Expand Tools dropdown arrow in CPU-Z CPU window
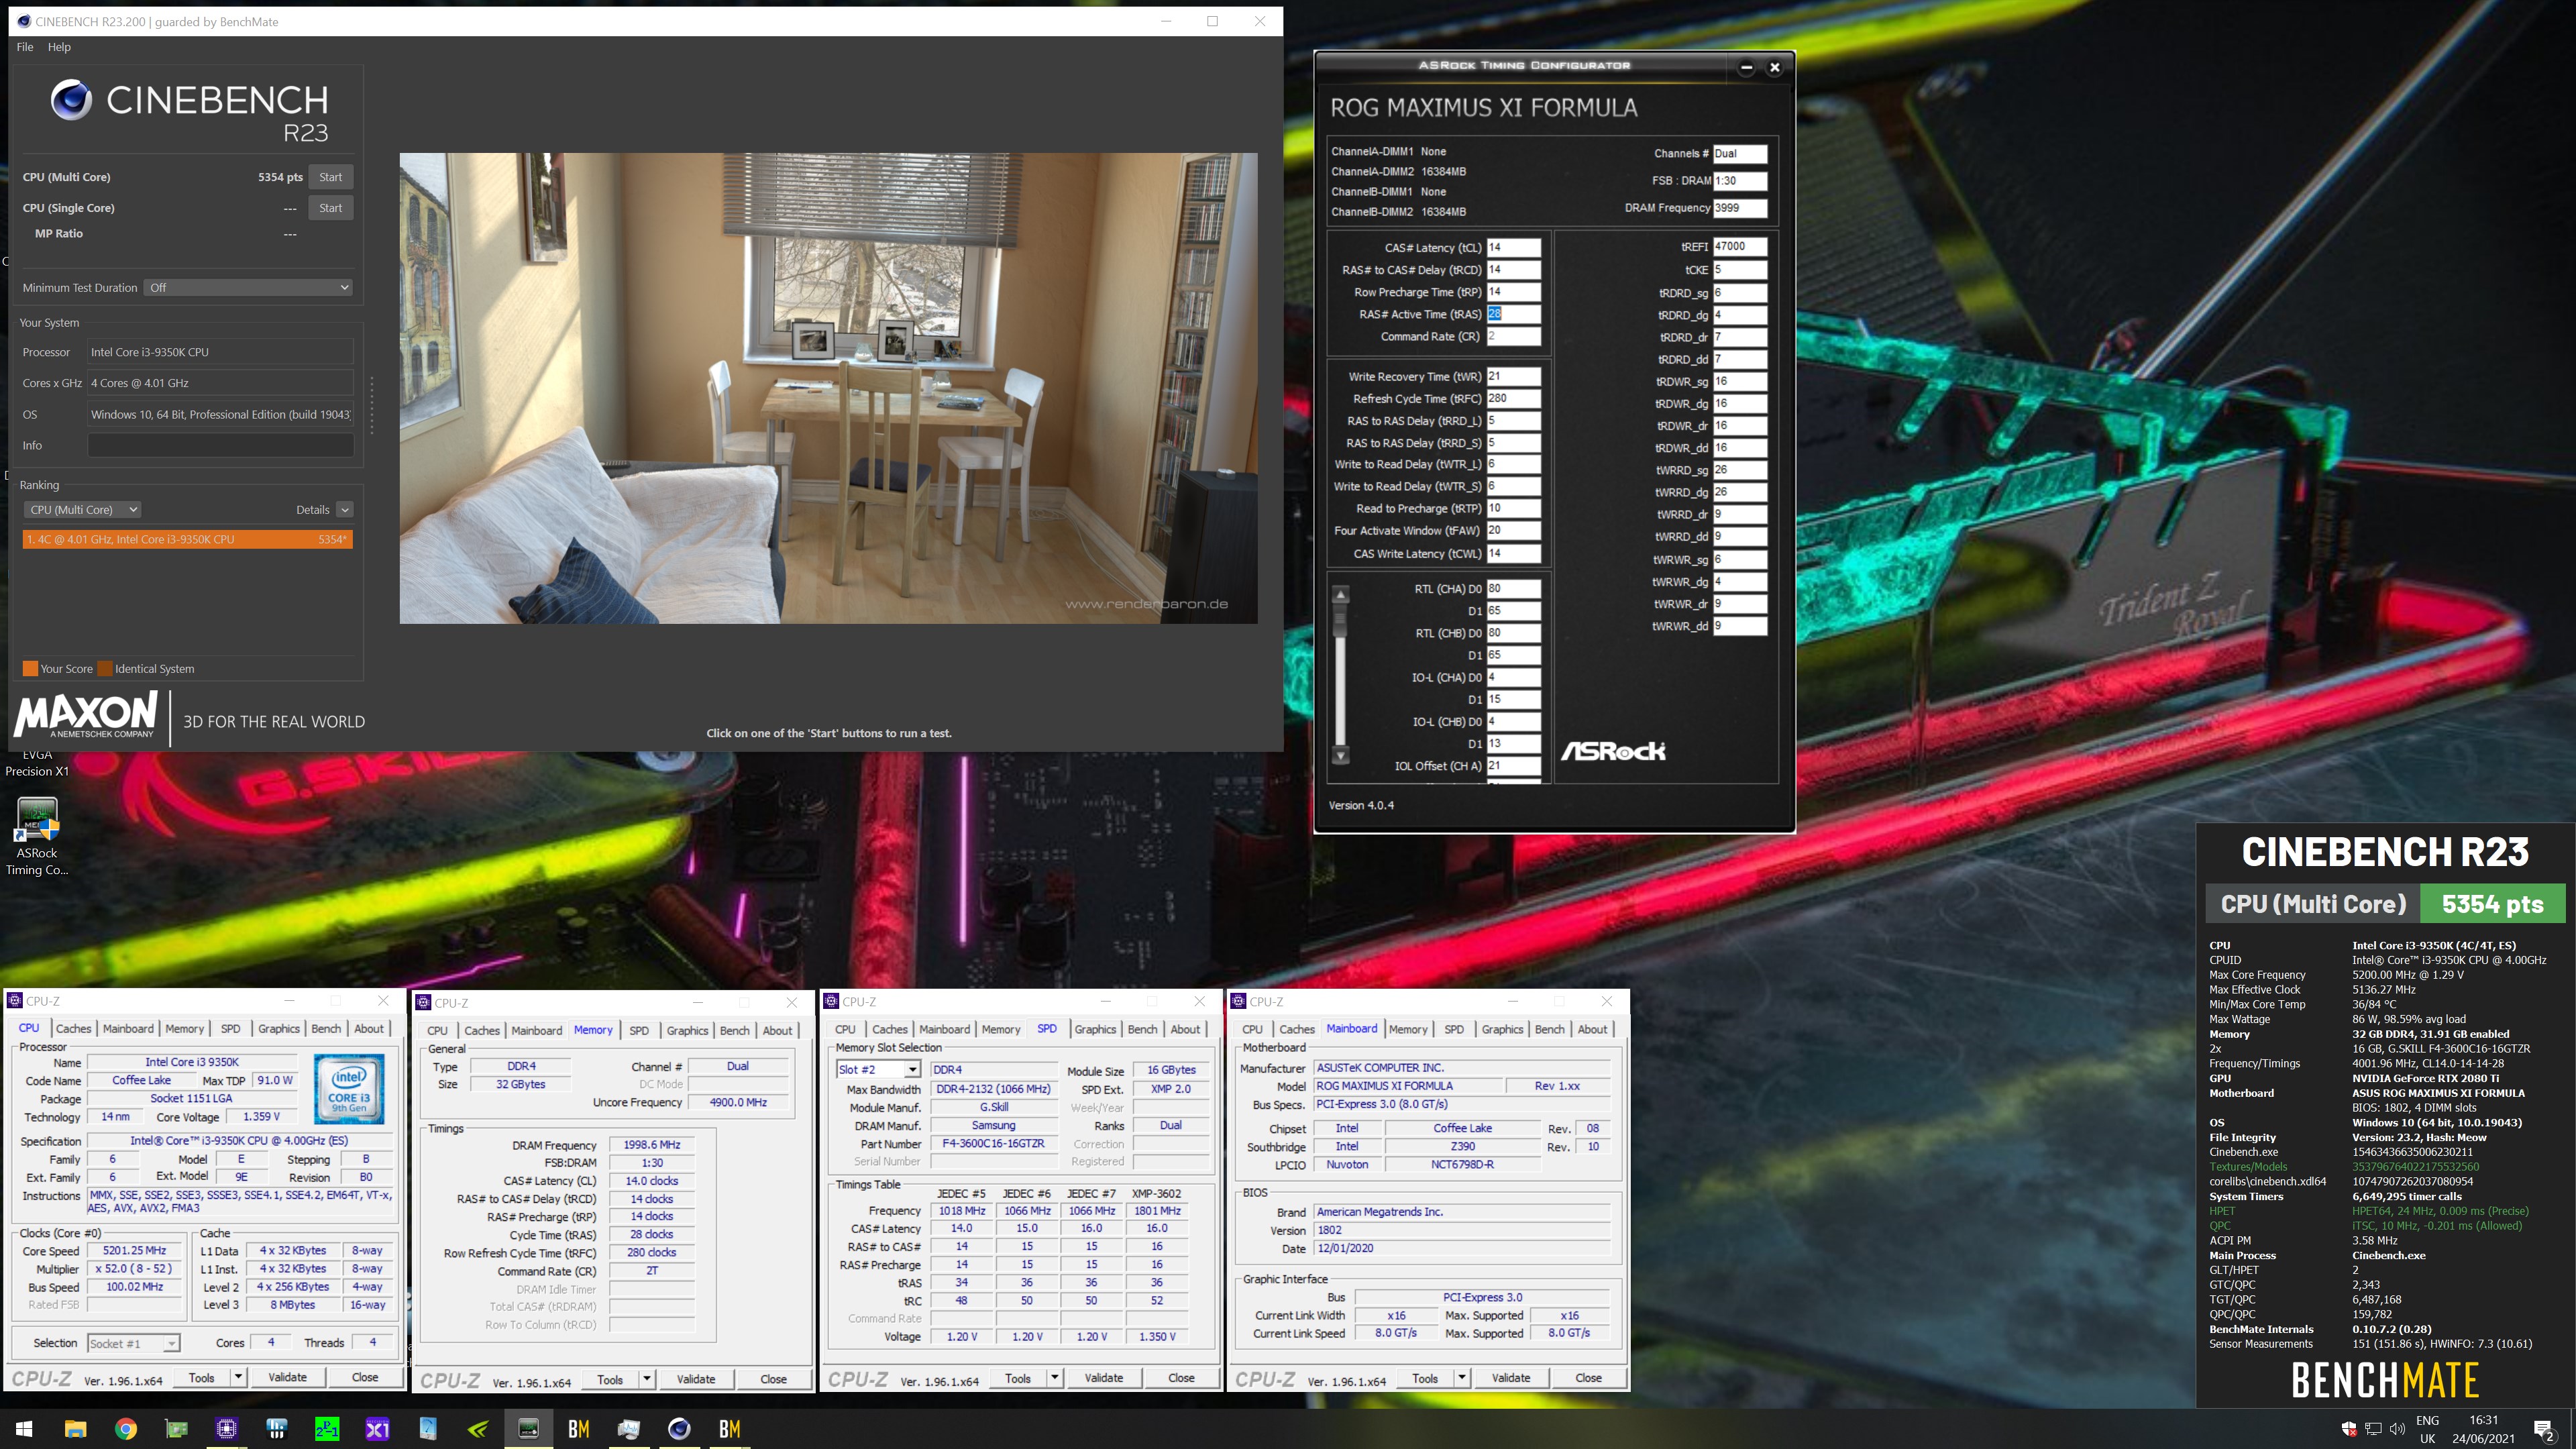The width and height of the screenshot is (2576, 1449). [x=238, y=1377]
